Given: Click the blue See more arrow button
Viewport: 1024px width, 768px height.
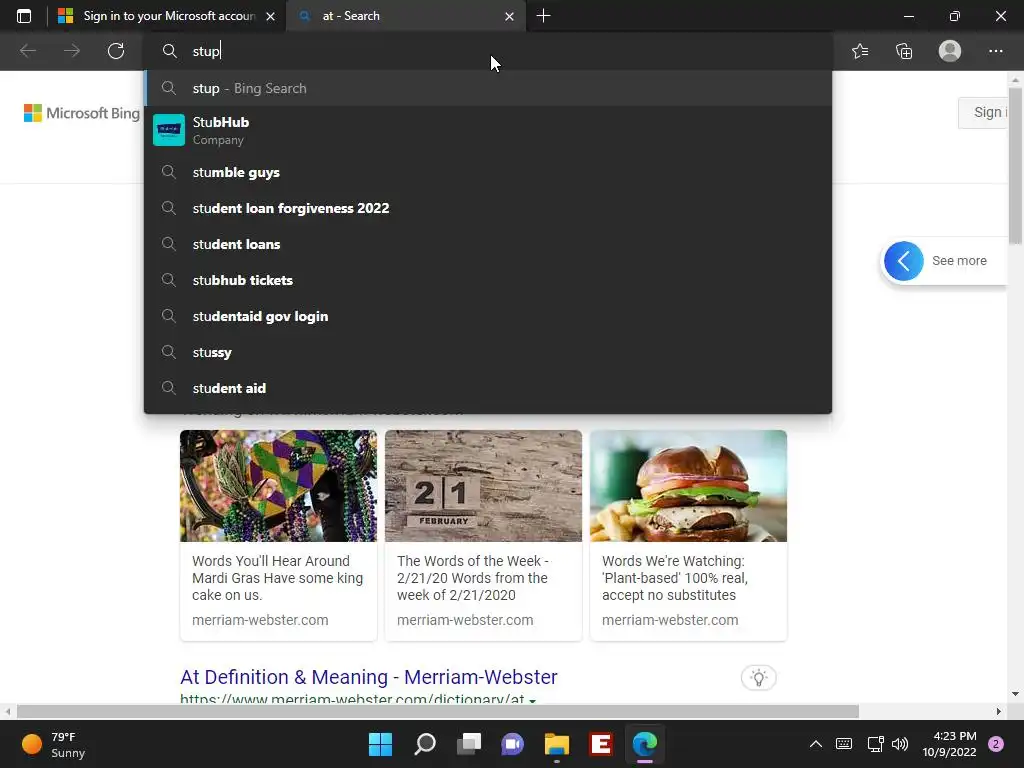Looking at the screenshot, I should point(903,261).
